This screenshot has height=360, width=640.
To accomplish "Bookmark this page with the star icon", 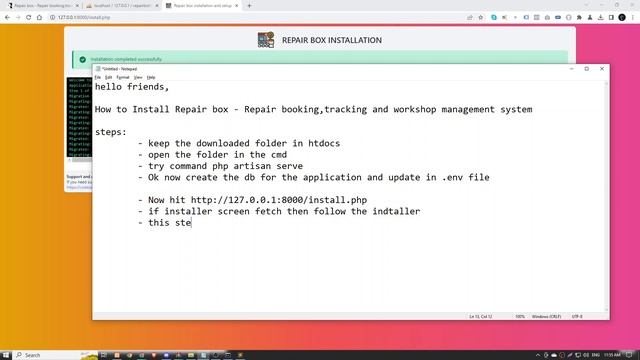I will [481, 18].
